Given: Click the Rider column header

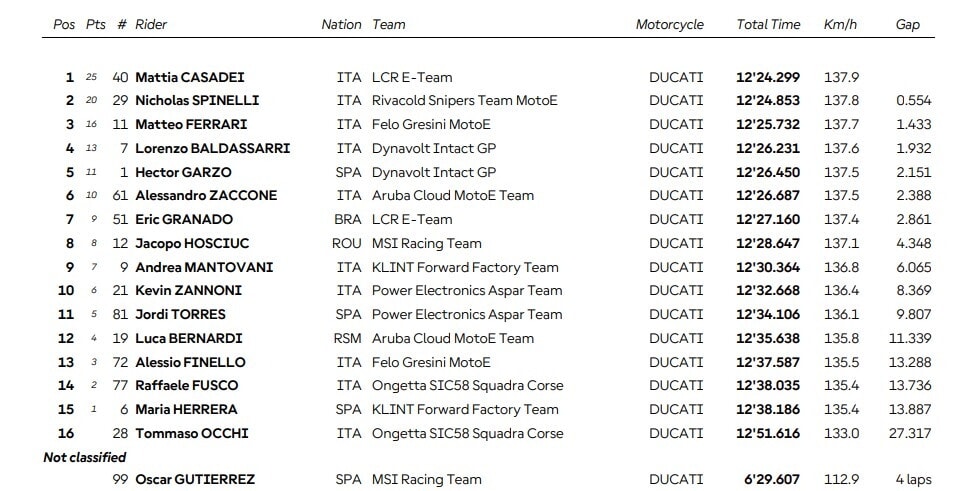Looking at the screenshot, I should [151, 25].
